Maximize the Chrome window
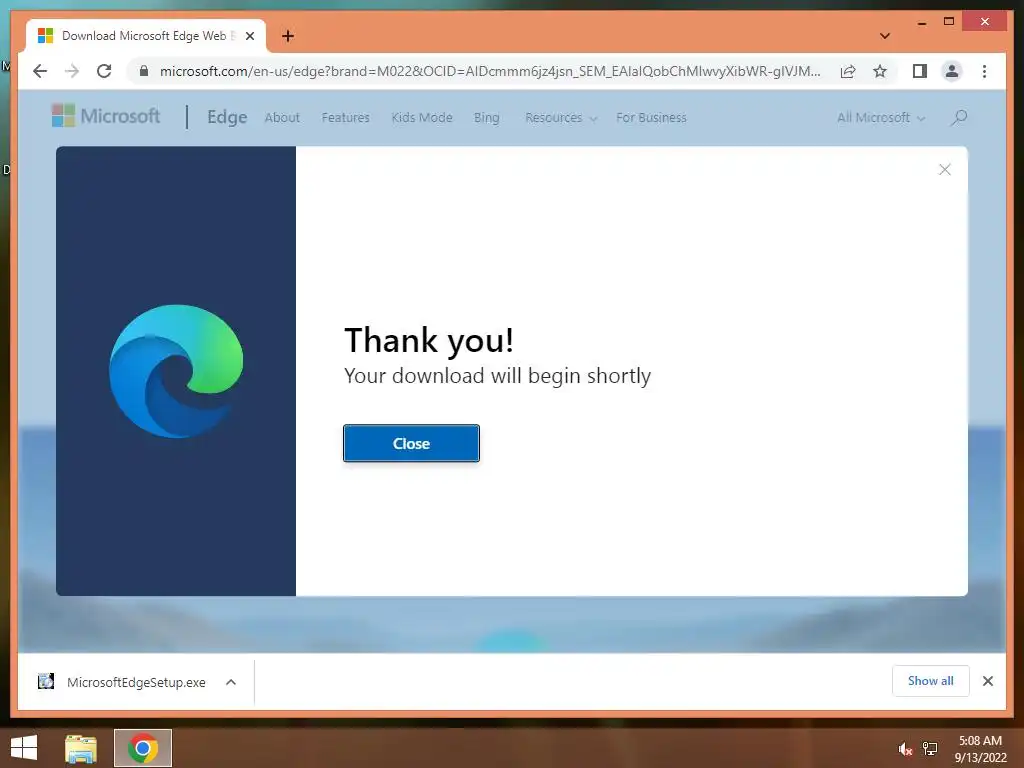 click(x=949, y=22)
